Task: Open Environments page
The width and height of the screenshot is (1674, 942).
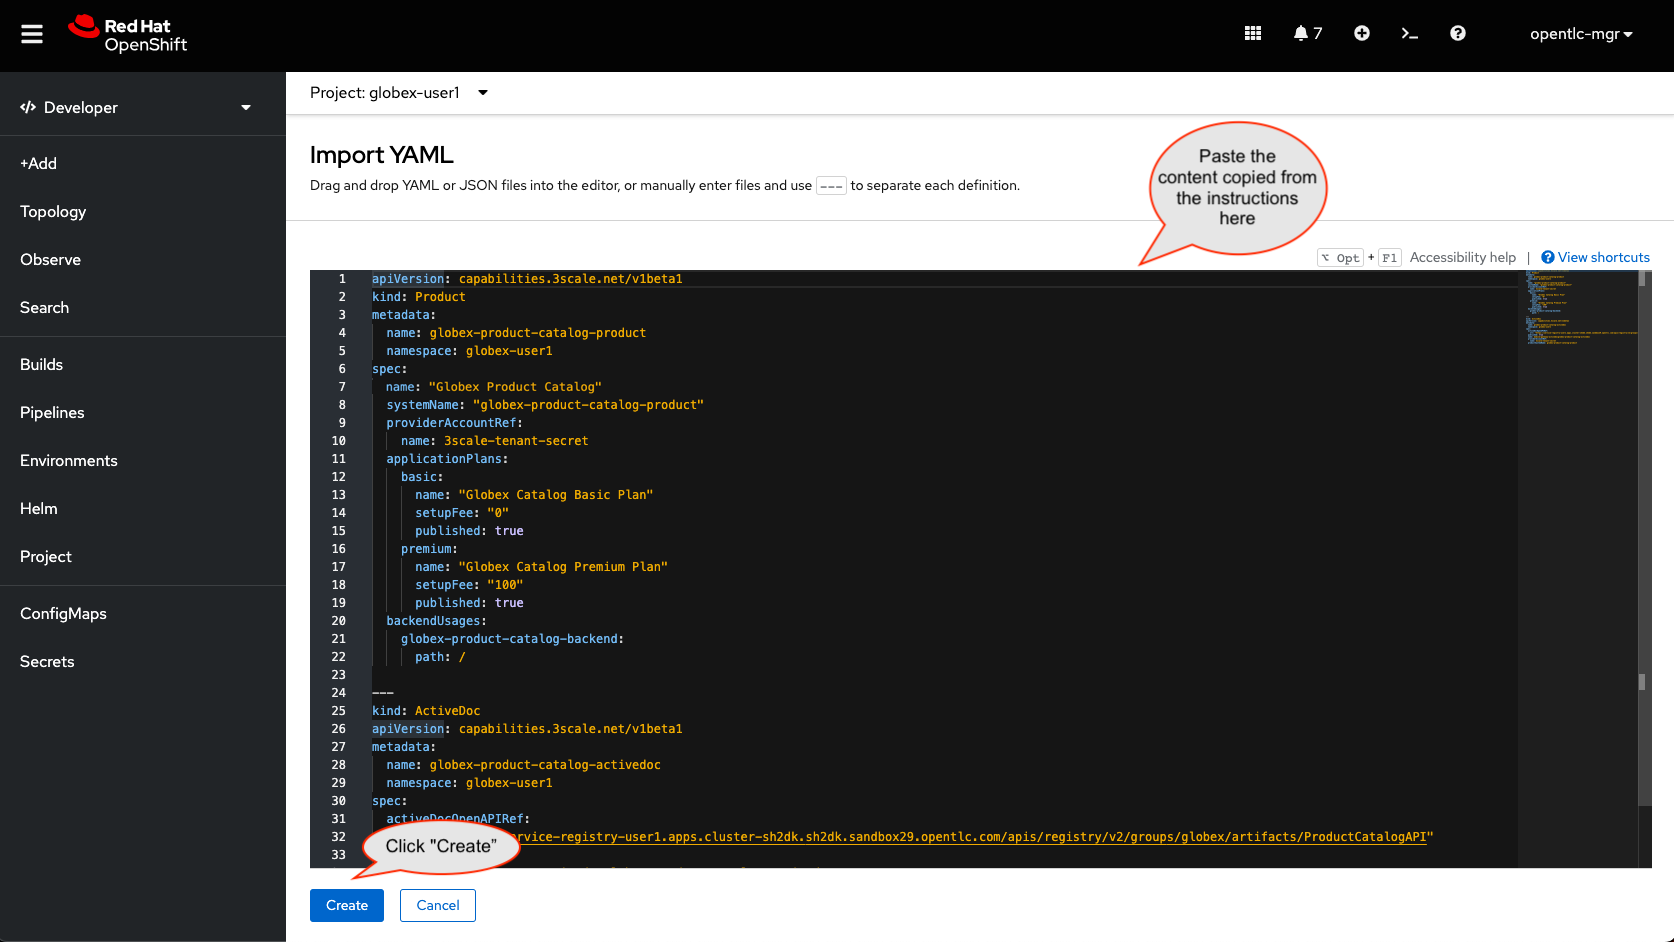Action: pos(69,460)
